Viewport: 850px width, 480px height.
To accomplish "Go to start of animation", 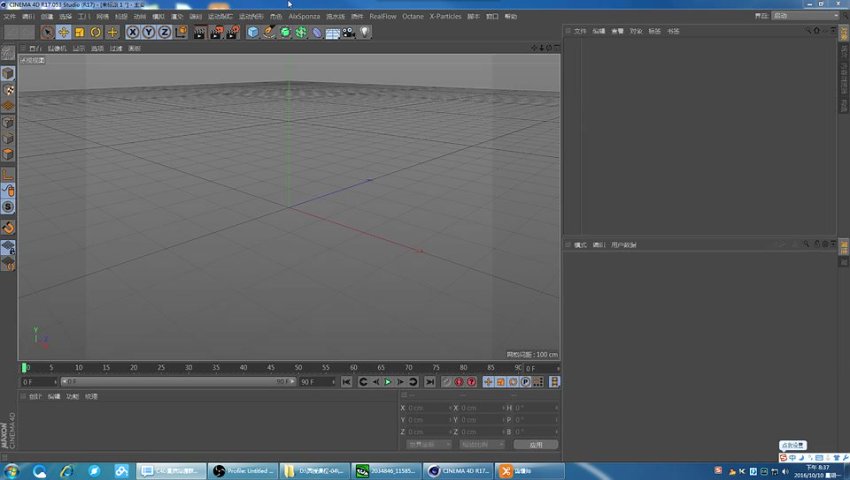I will [346, 382].
